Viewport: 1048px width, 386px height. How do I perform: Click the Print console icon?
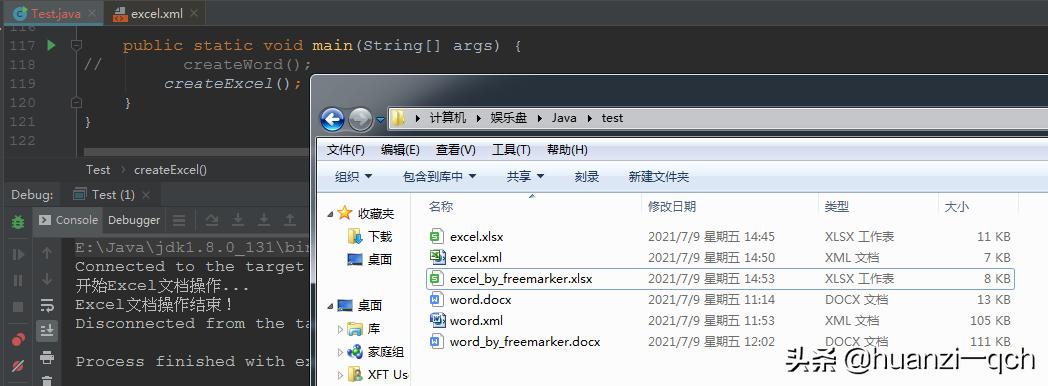click(x=47, y=357)
